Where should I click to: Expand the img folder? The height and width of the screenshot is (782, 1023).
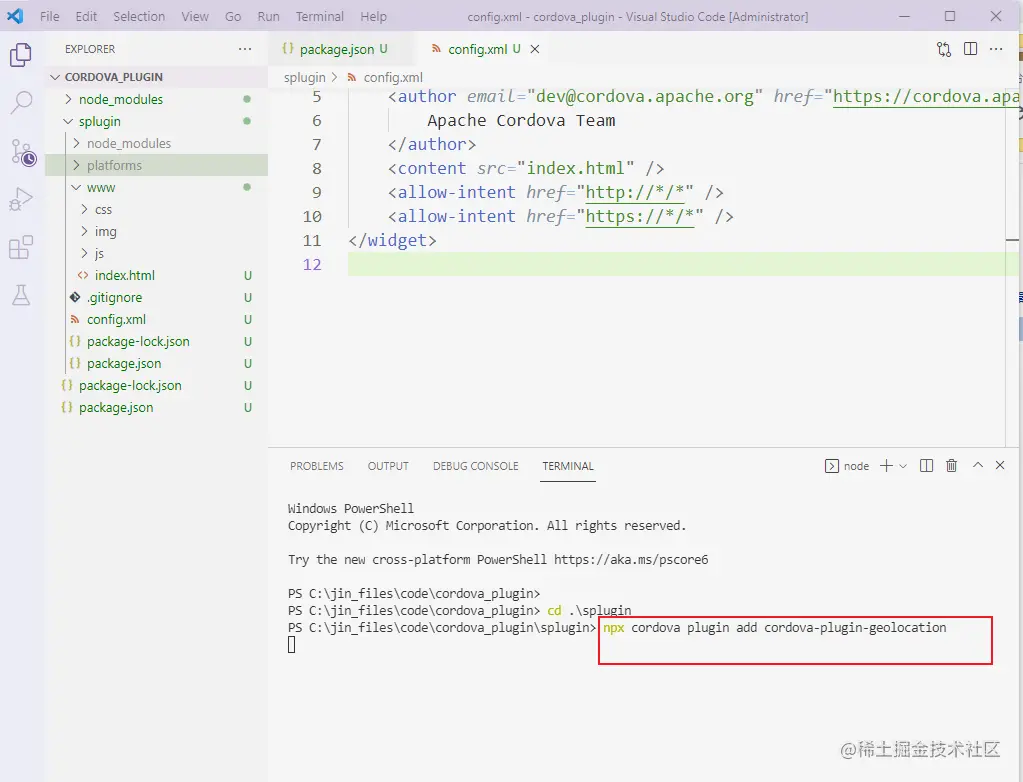click(157, 232)
